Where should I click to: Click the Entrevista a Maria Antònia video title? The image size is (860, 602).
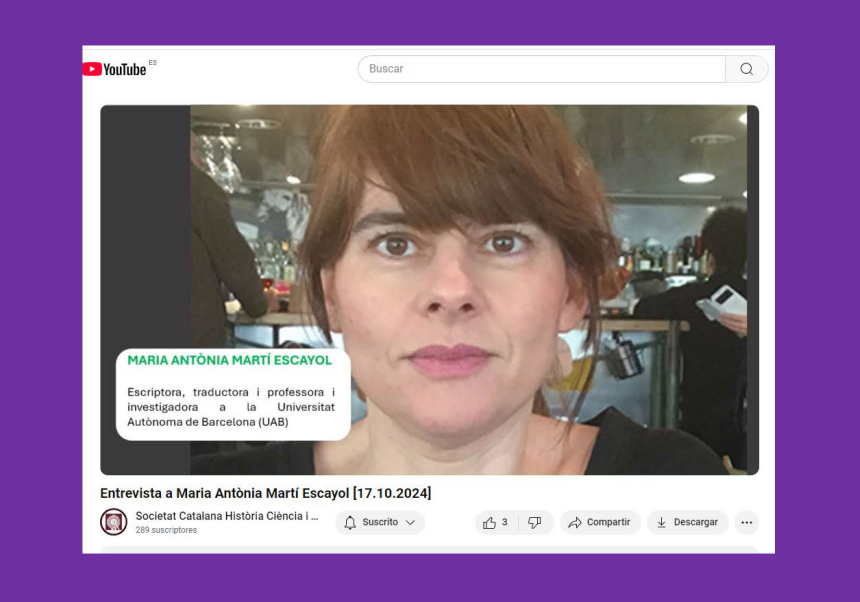(x=265, y=494)
